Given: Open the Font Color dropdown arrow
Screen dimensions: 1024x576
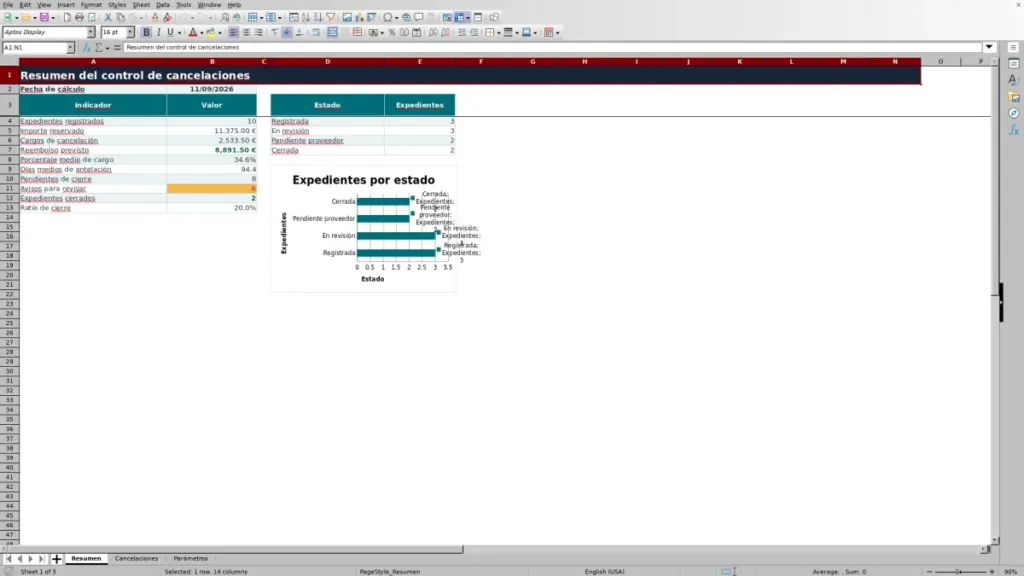Looking at the screenshot, I should [x=202, y=33].
